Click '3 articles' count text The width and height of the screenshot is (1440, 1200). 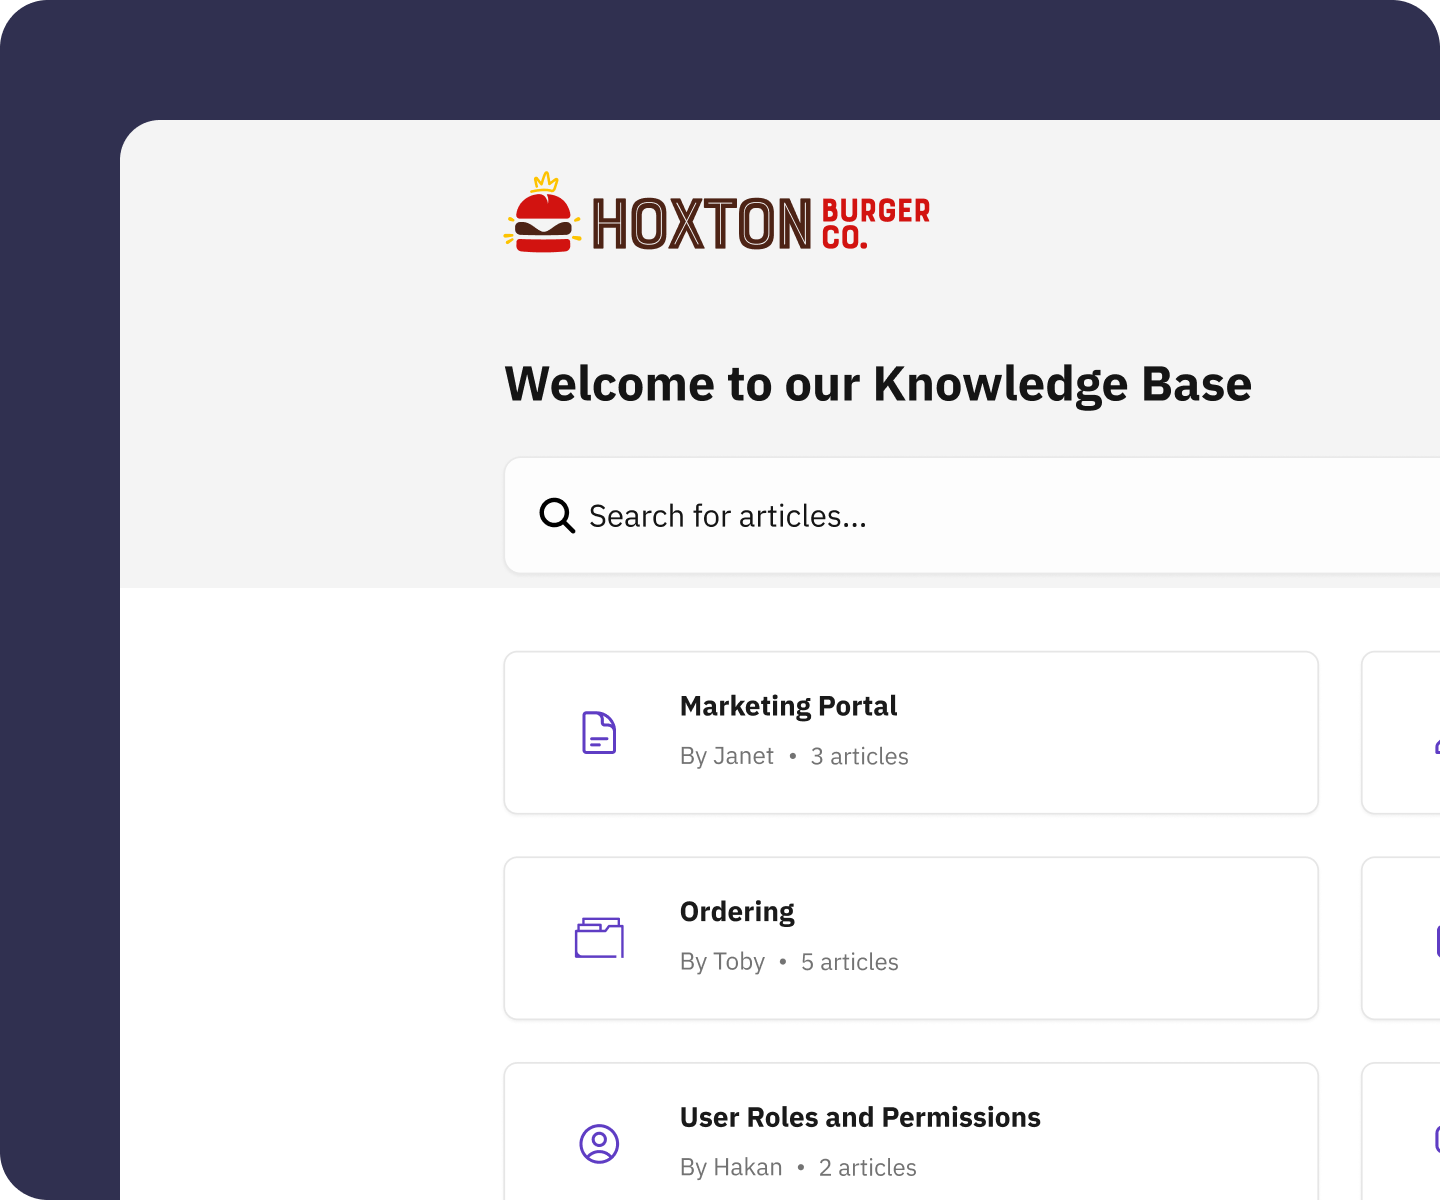pyautogui.click(x=859, y=757)
